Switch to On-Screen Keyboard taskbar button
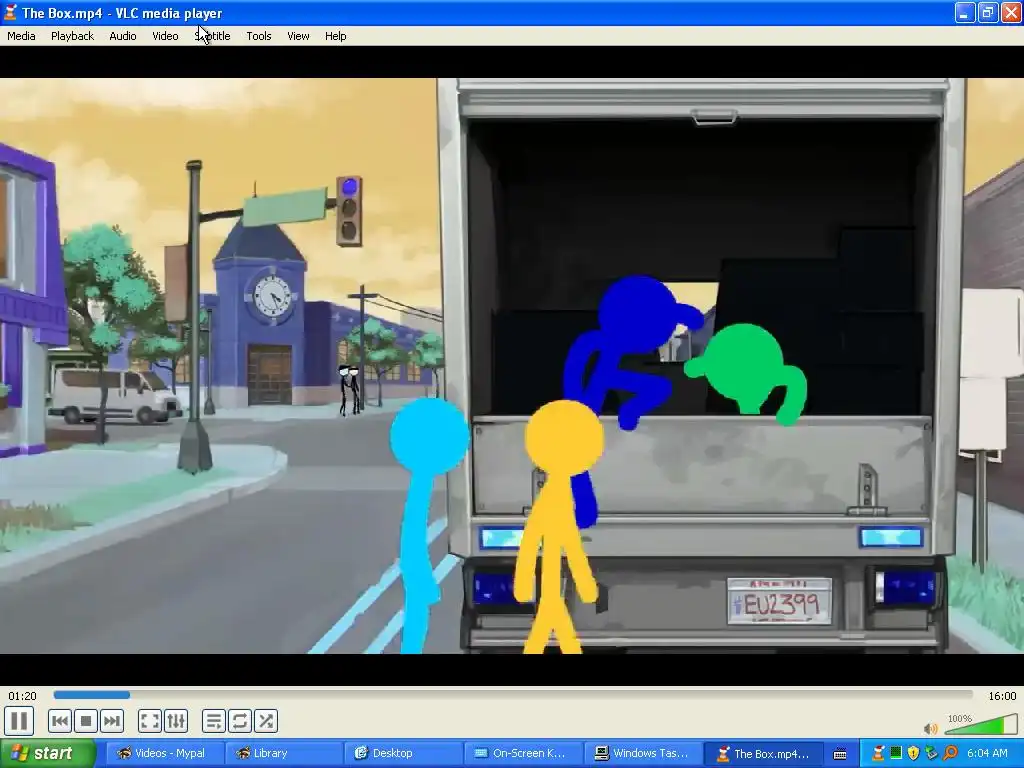The width and height of the screenshot is (1024, 768). coord(523,753)
